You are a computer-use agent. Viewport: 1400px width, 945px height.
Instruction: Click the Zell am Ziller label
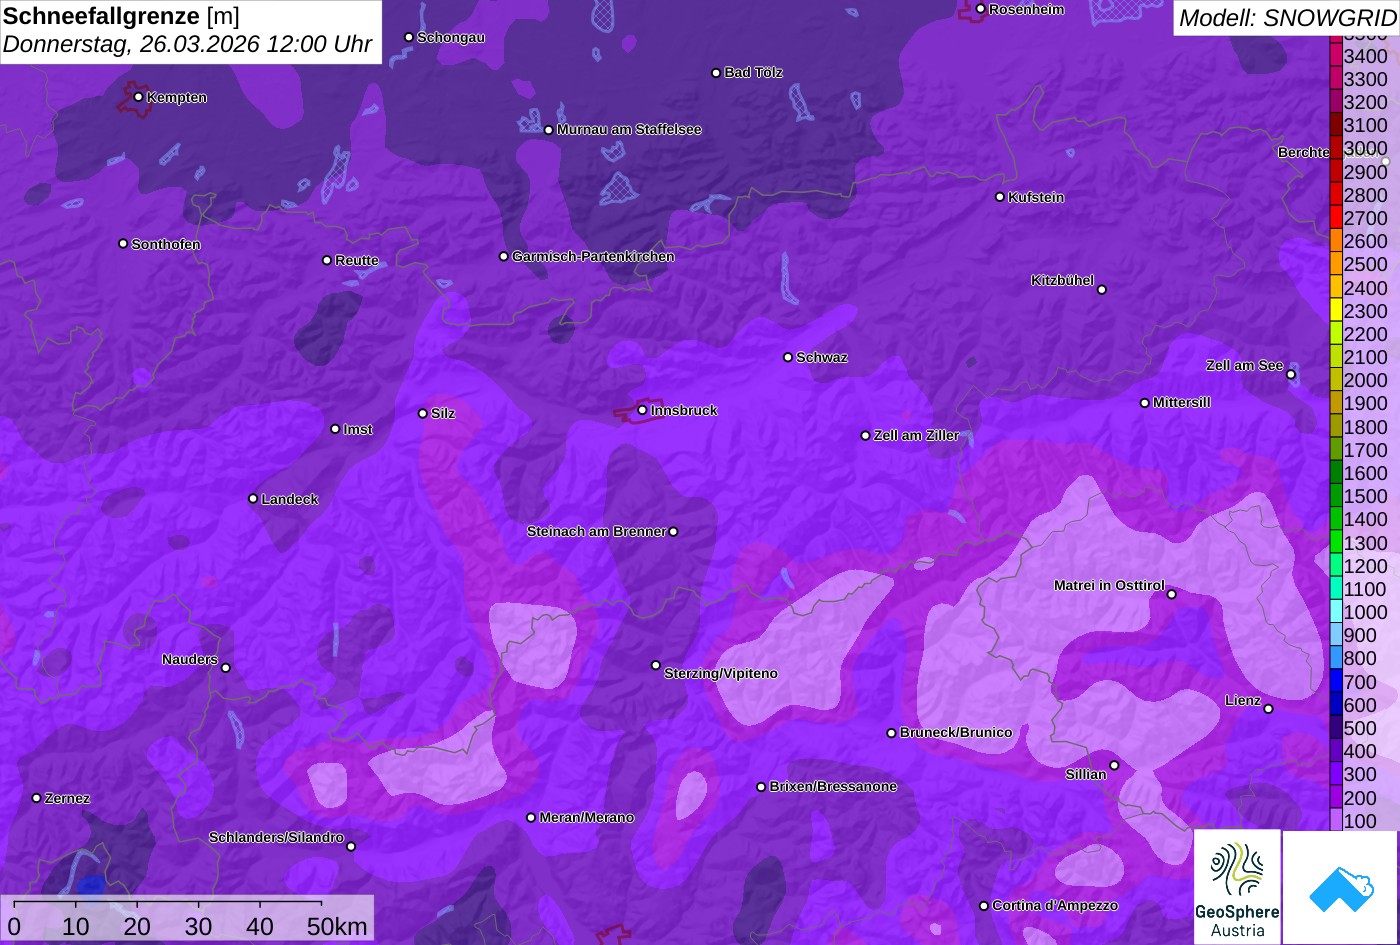(917, 436)
